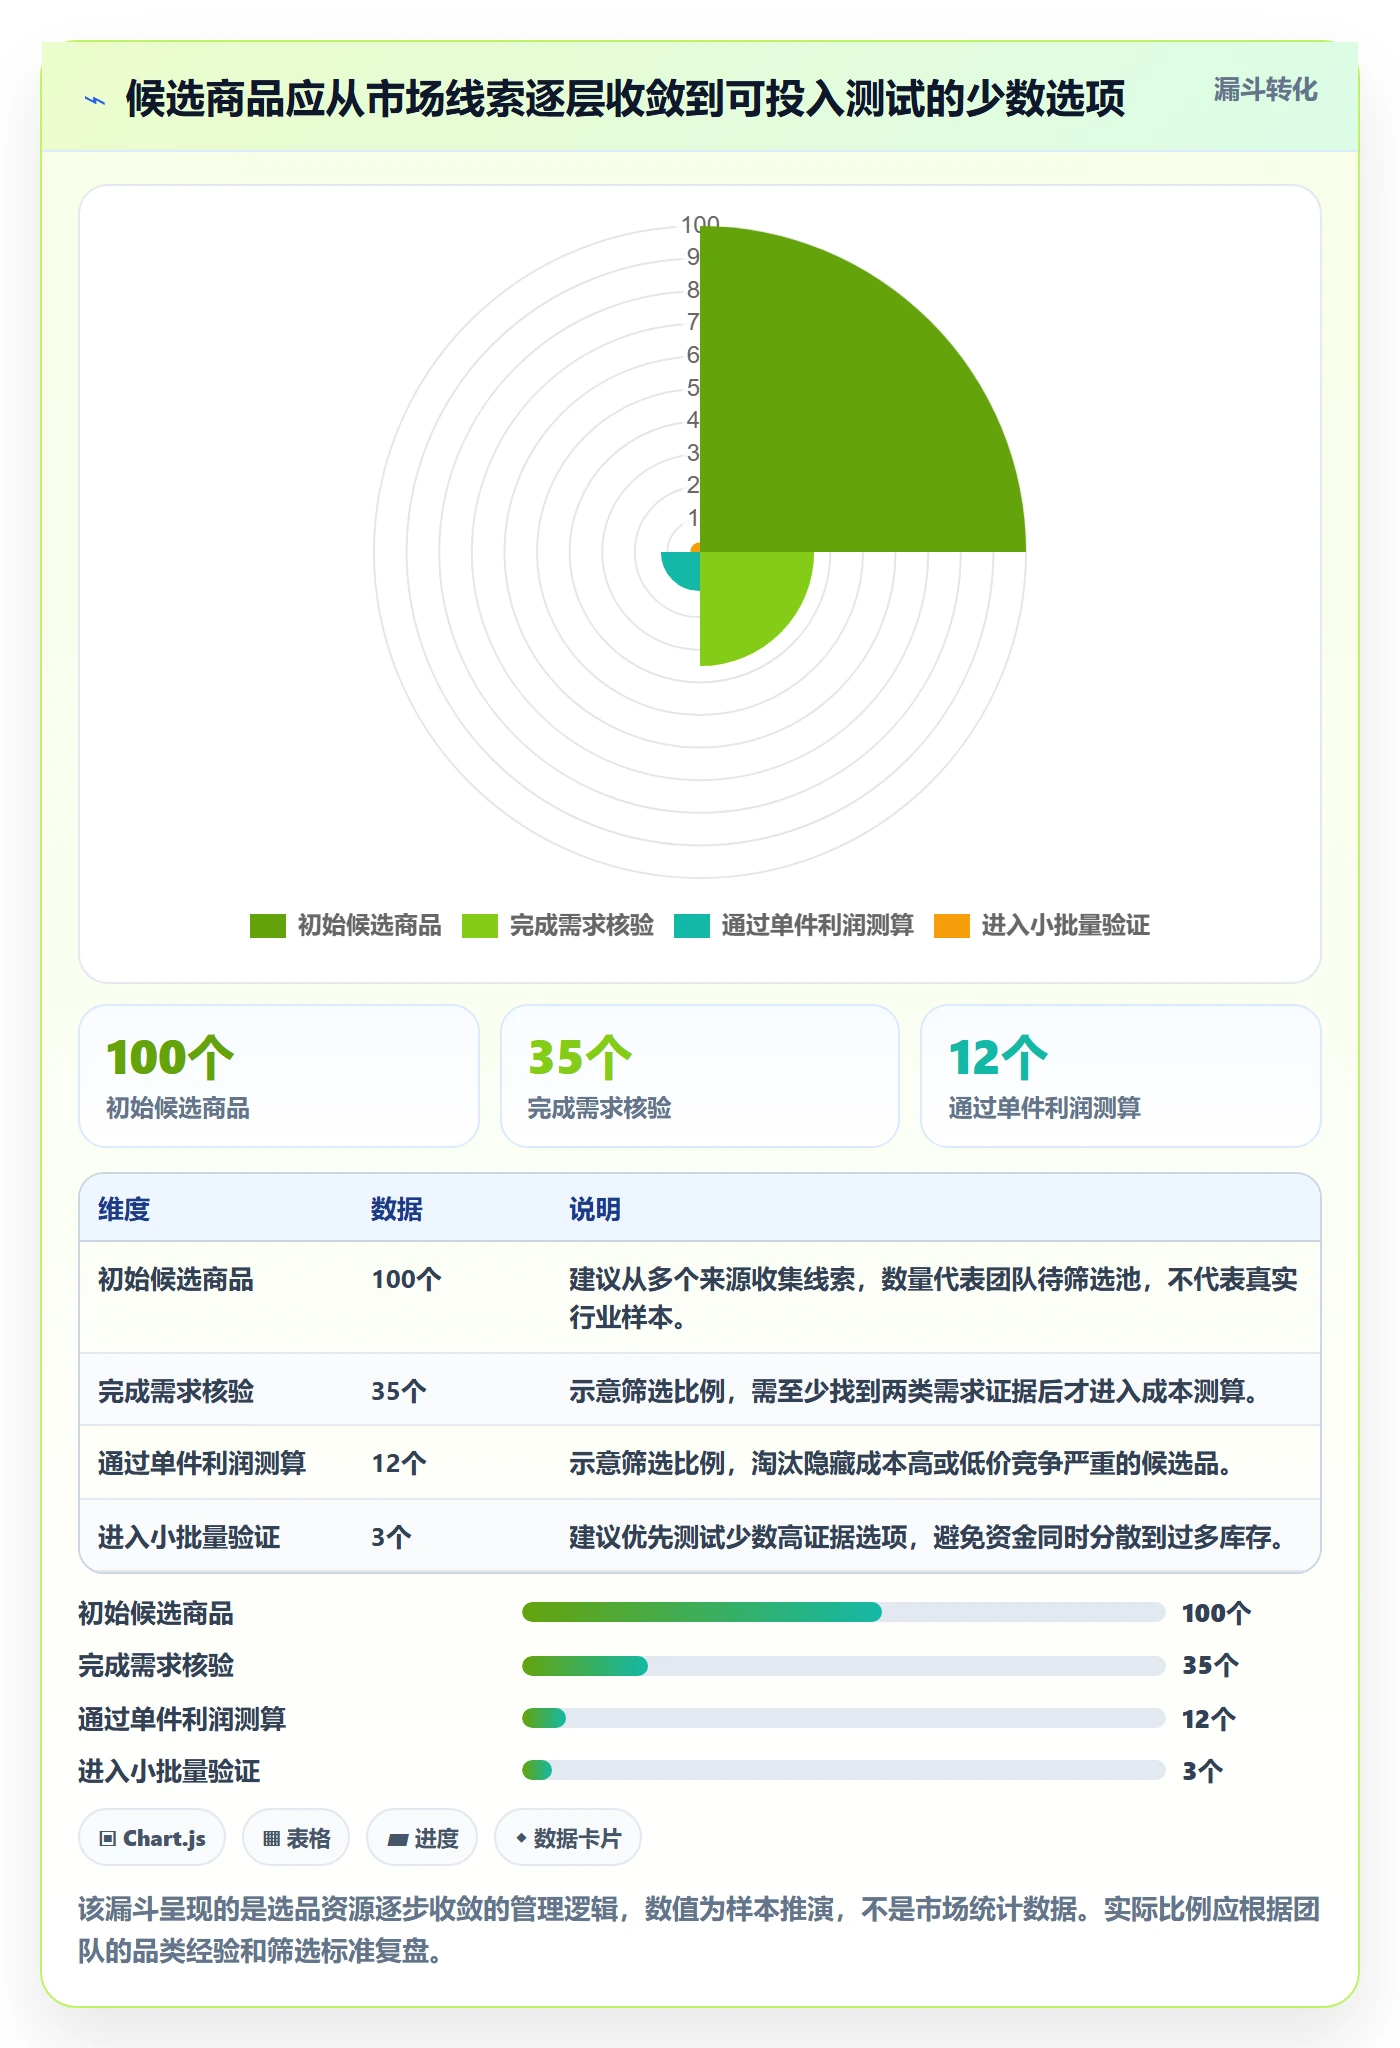Screen dimensions: 1400x2048
Task: Click the description starting 建议从多个来源收集线索
Action: 934,1298
